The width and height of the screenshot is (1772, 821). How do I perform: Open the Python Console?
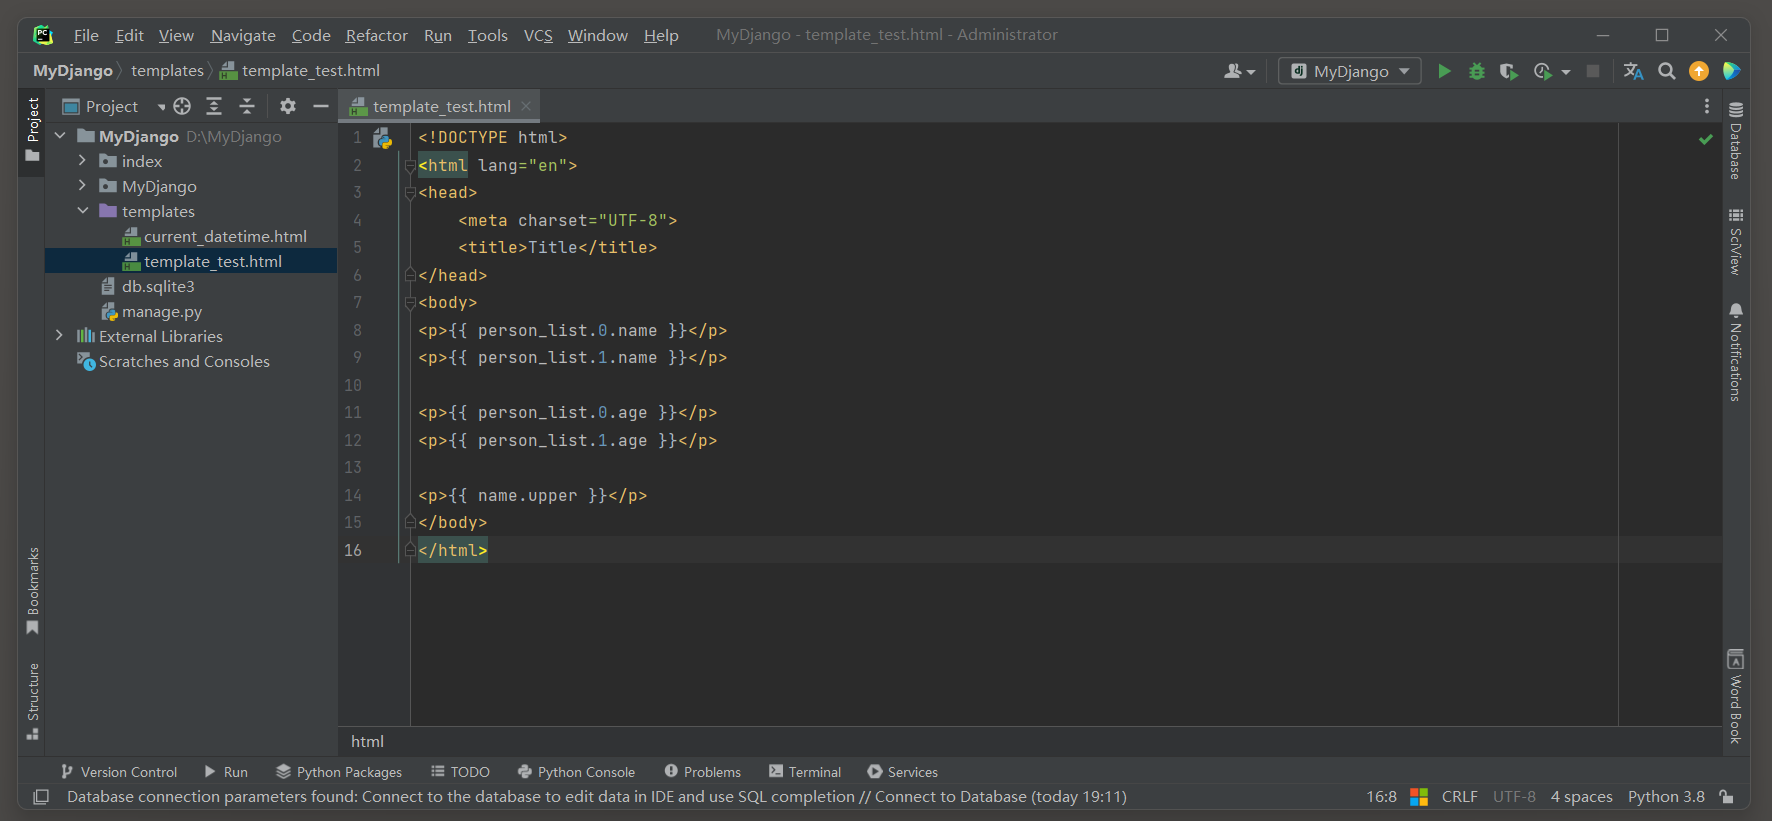click(576, 772)
